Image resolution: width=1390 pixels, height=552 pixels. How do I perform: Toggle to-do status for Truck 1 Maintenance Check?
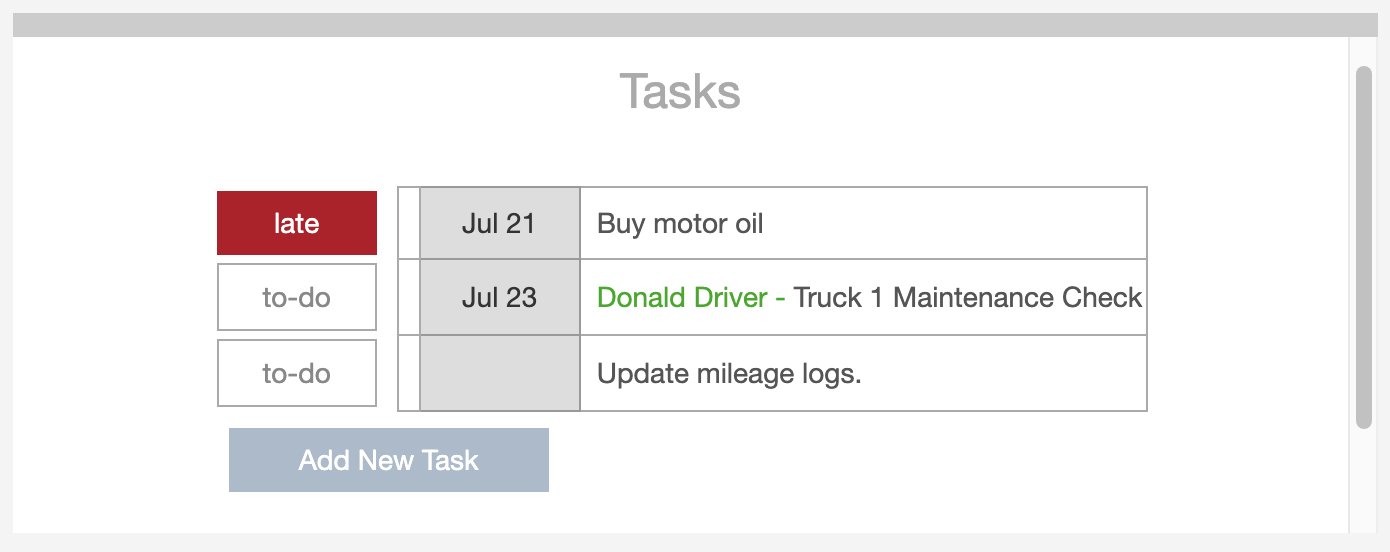(x=297, y=297)
